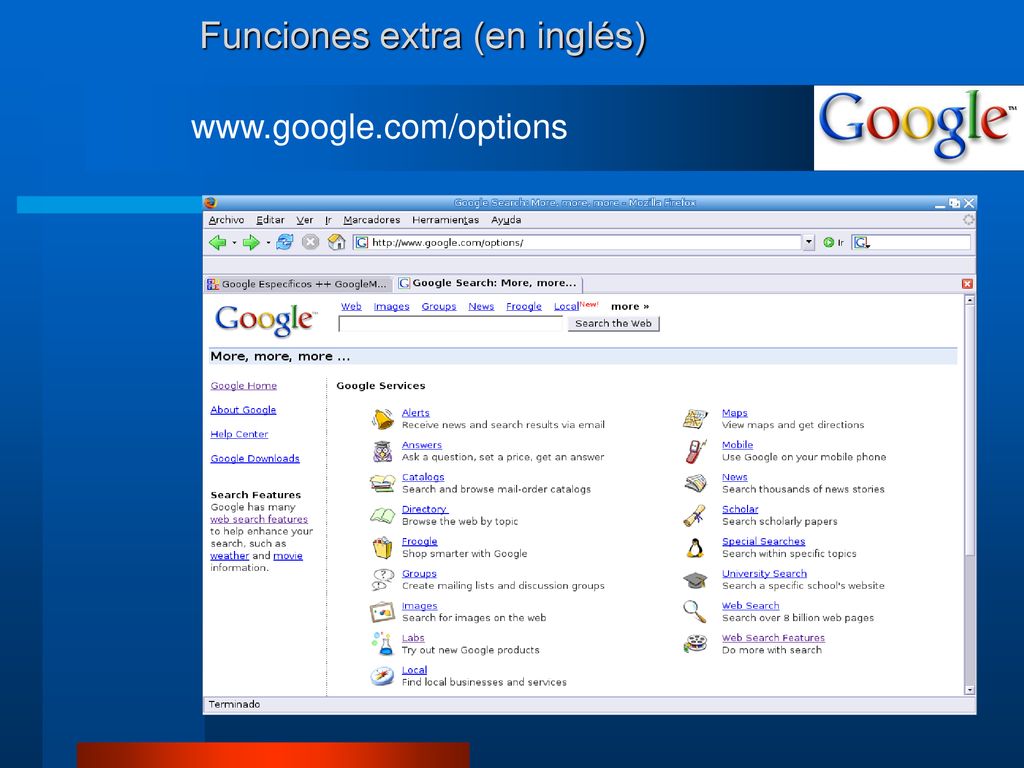This screenshot has height=768, width=1024.
Task: Open the Herramientas menu
Action: 445,220
